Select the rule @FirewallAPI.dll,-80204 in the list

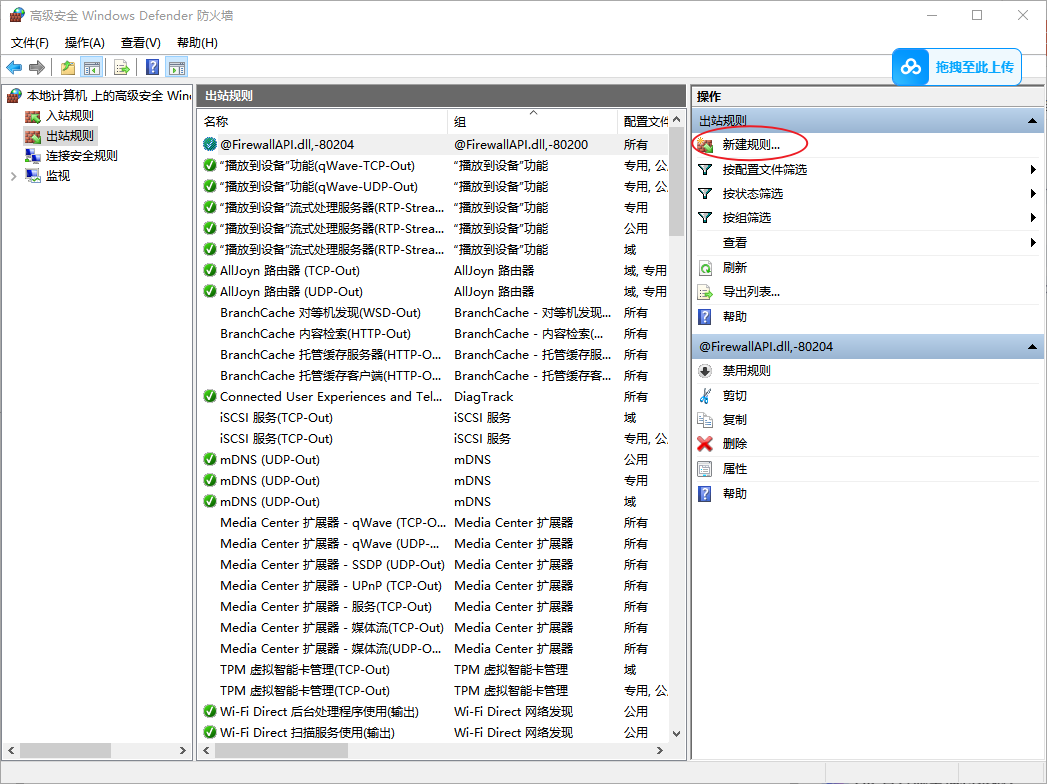tap(434, 144)
